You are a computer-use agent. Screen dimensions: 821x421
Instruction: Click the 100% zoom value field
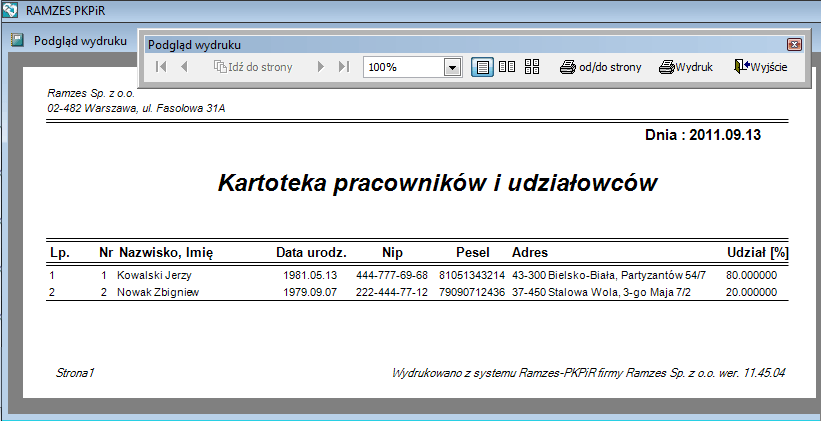[404, 68]
